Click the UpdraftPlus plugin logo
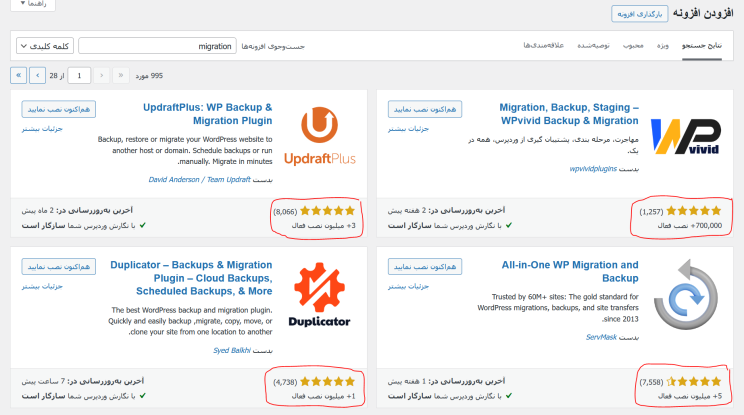 click(319, 136)
